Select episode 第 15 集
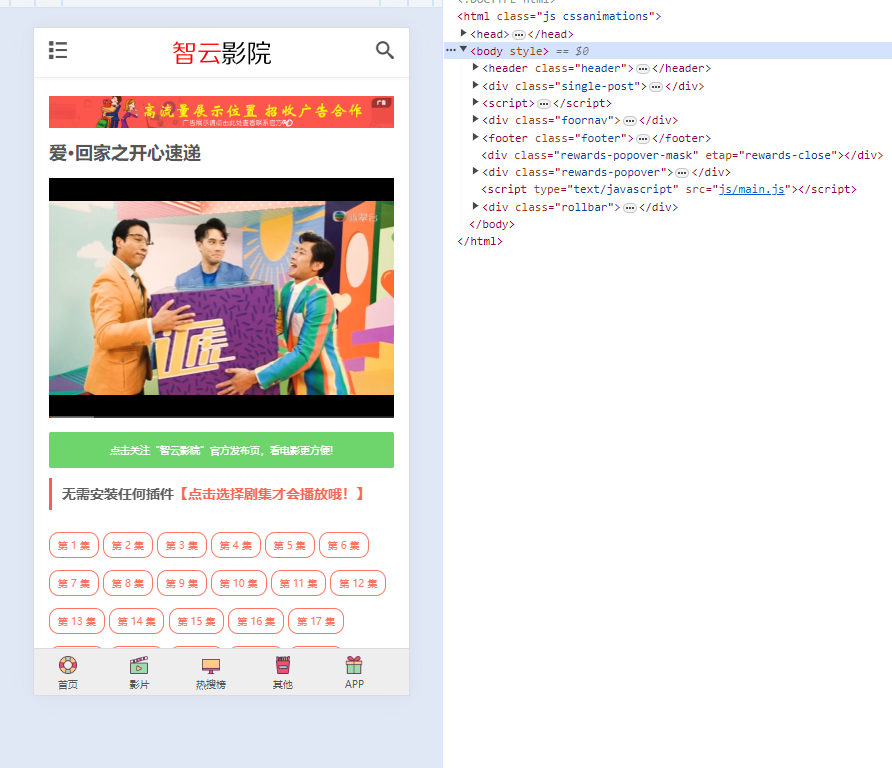This screenshot has height=768, width=892. click(x=196, y=621)
